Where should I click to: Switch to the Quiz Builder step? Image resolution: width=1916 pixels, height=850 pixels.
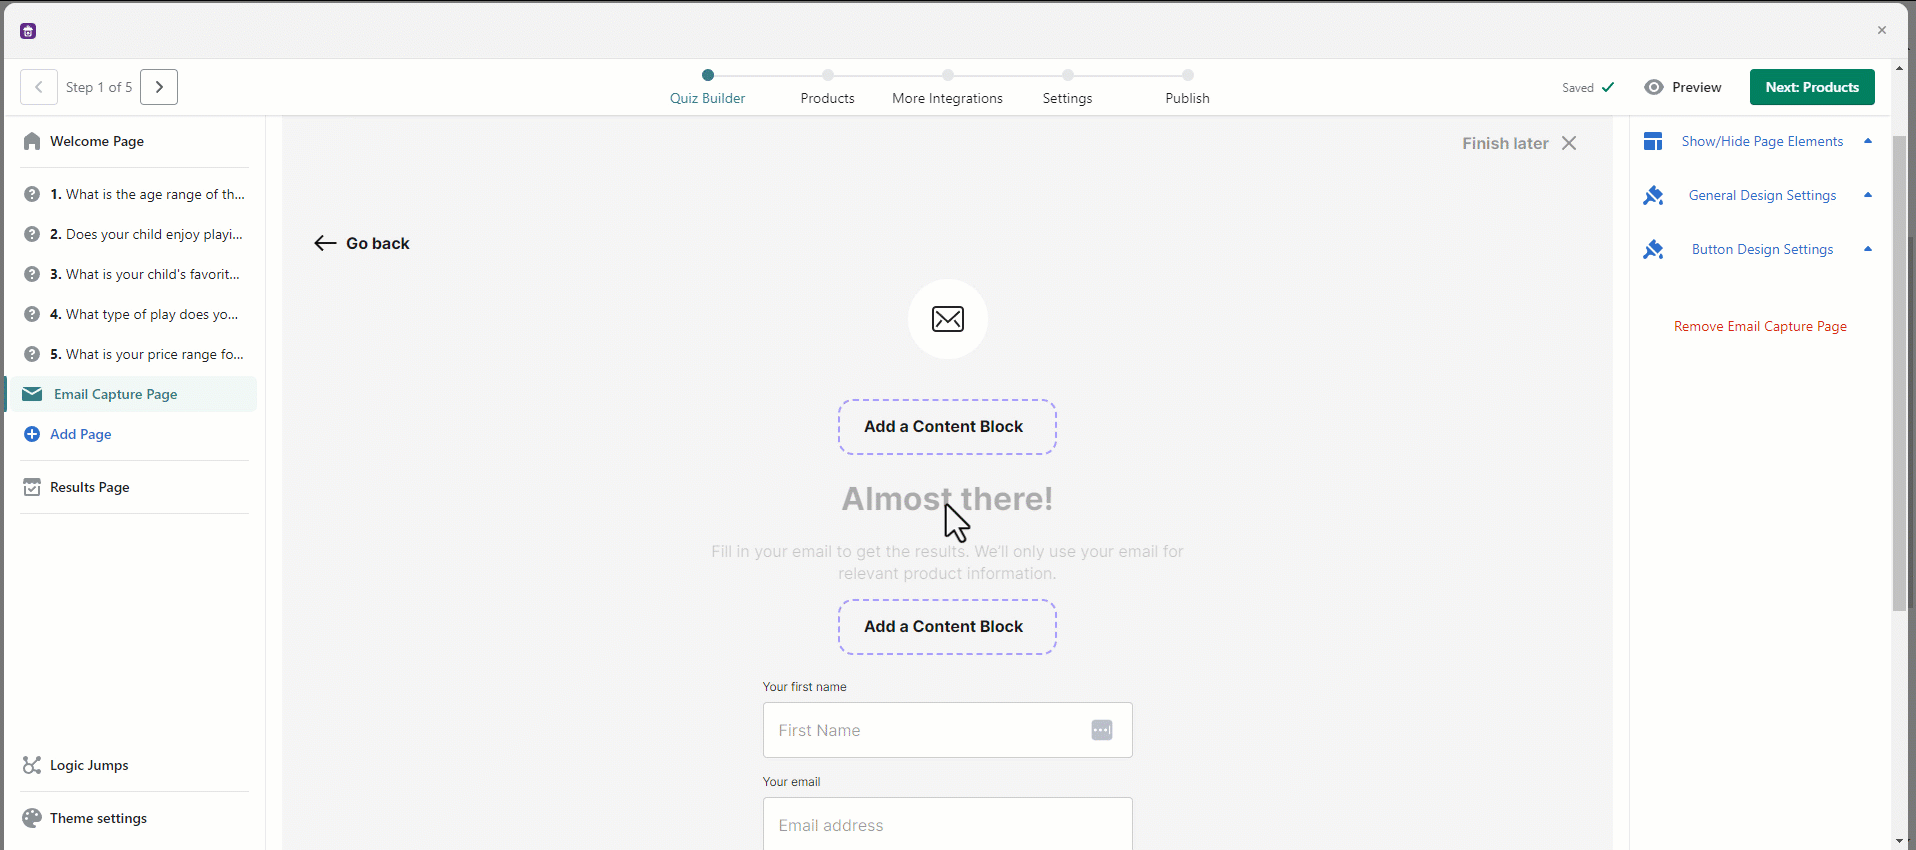pos(708,98)
